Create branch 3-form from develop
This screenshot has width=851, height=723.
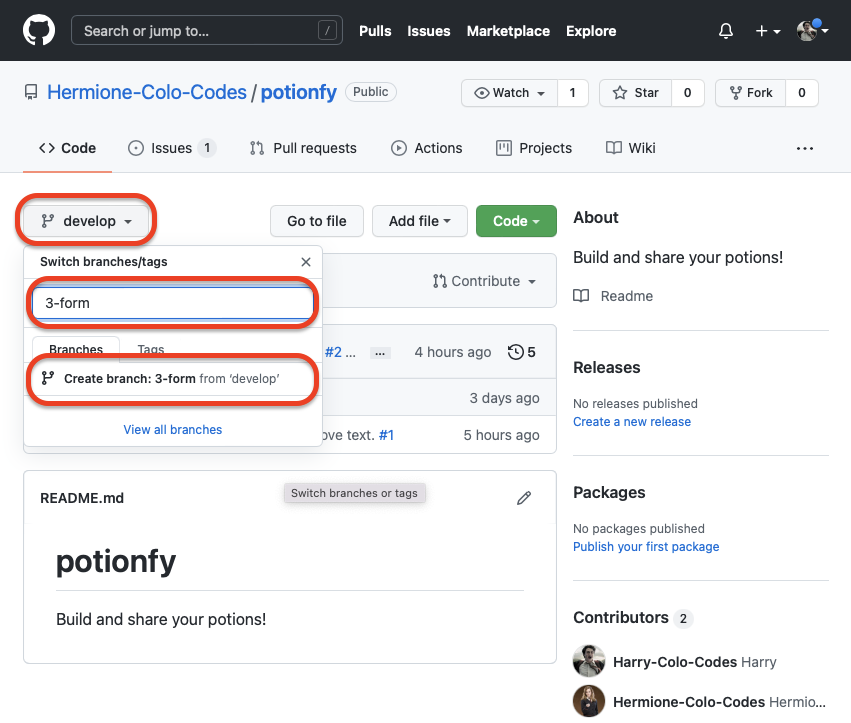[172, 379]
